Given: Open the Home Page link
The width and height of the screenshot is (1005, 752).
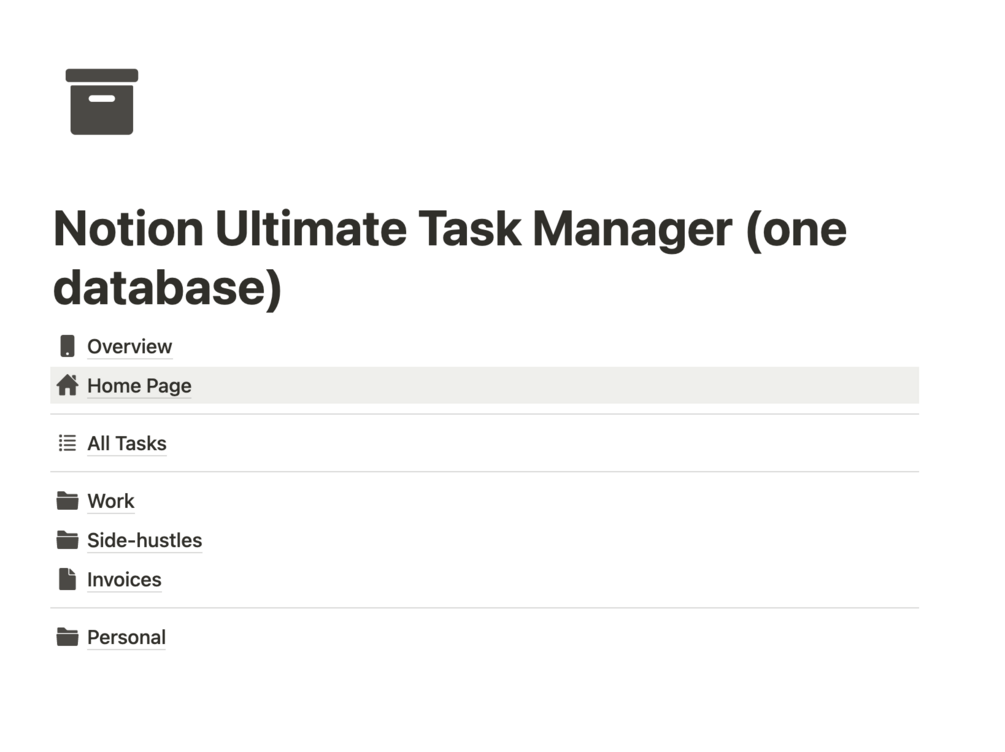Looking at the screenshot, I should click(139, 385).
